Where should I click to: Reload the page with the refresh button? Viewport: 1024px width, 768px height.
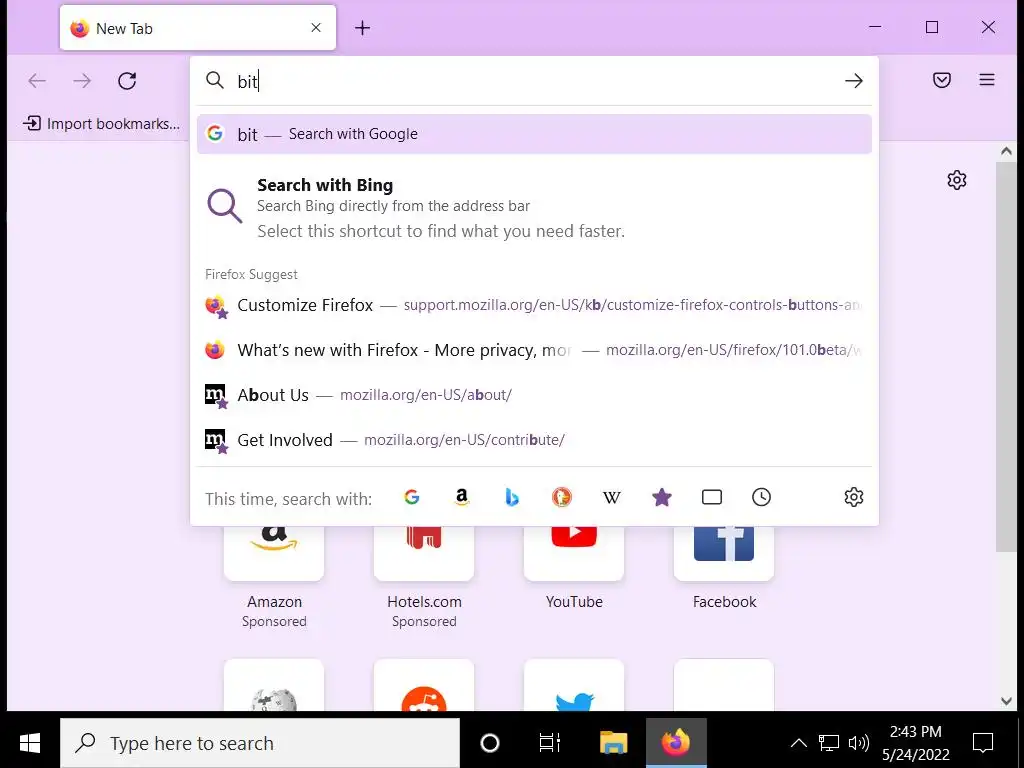click(127, 81)
